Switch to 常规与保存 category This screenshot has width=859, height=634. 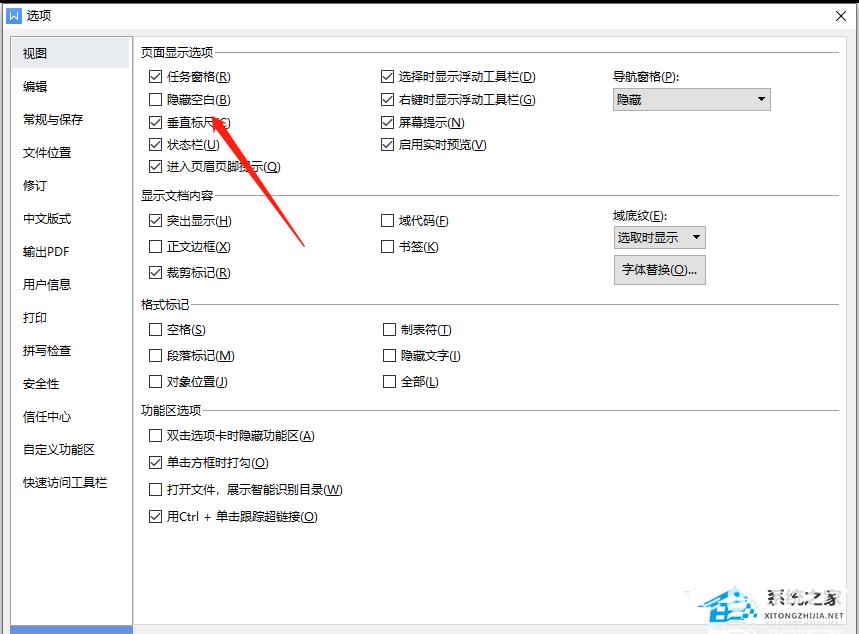70,119
